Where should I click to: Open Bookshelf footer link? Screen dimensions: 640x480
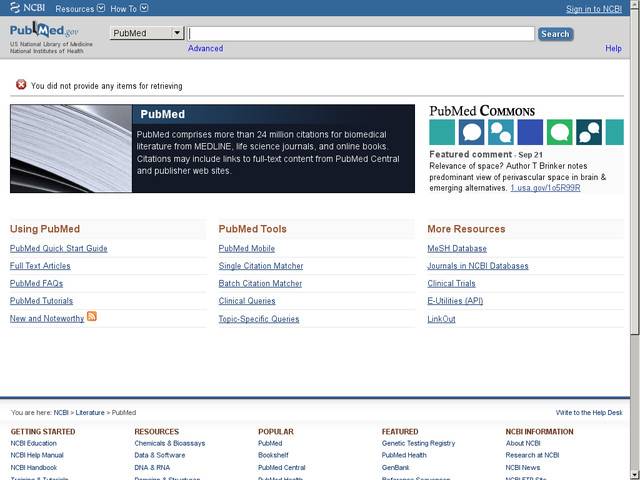pyautogui.click(x=273, y=455)
